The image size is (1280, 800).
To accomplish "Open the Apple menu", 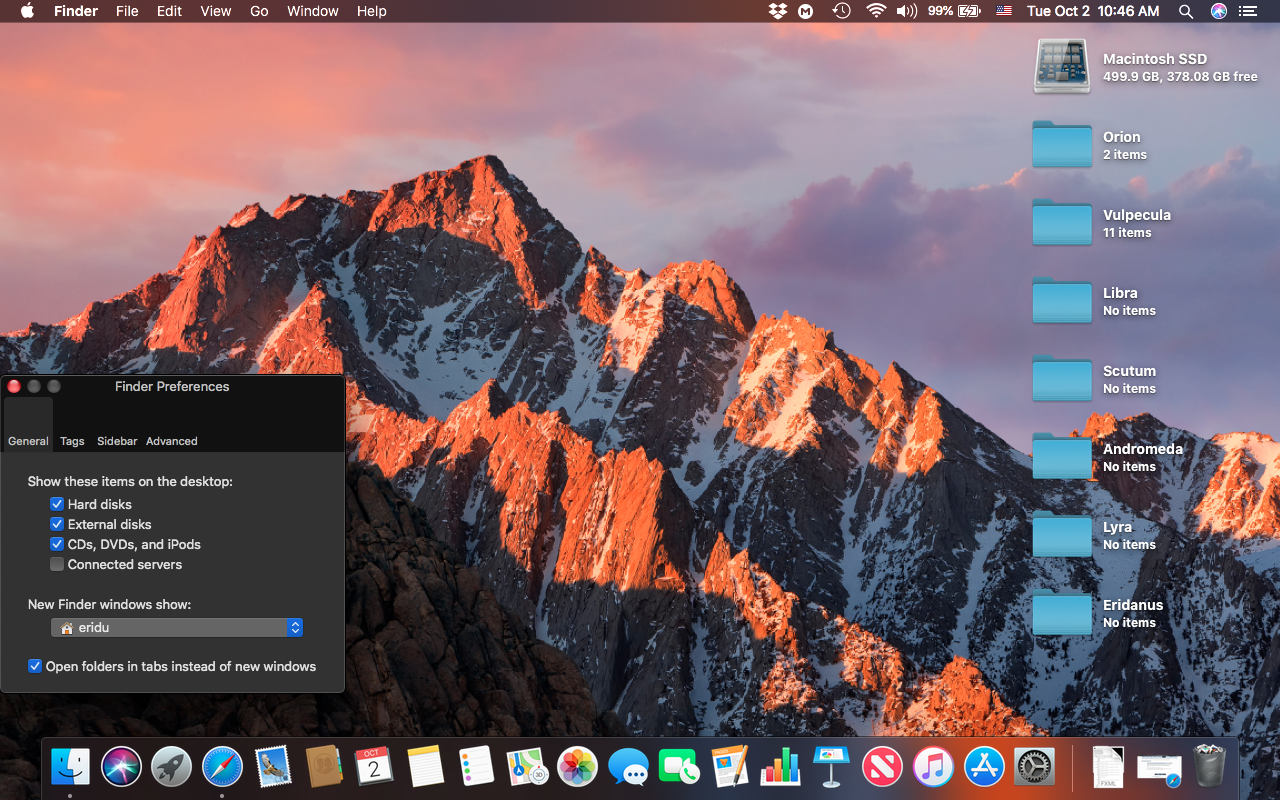I will [x=27, y=11].
